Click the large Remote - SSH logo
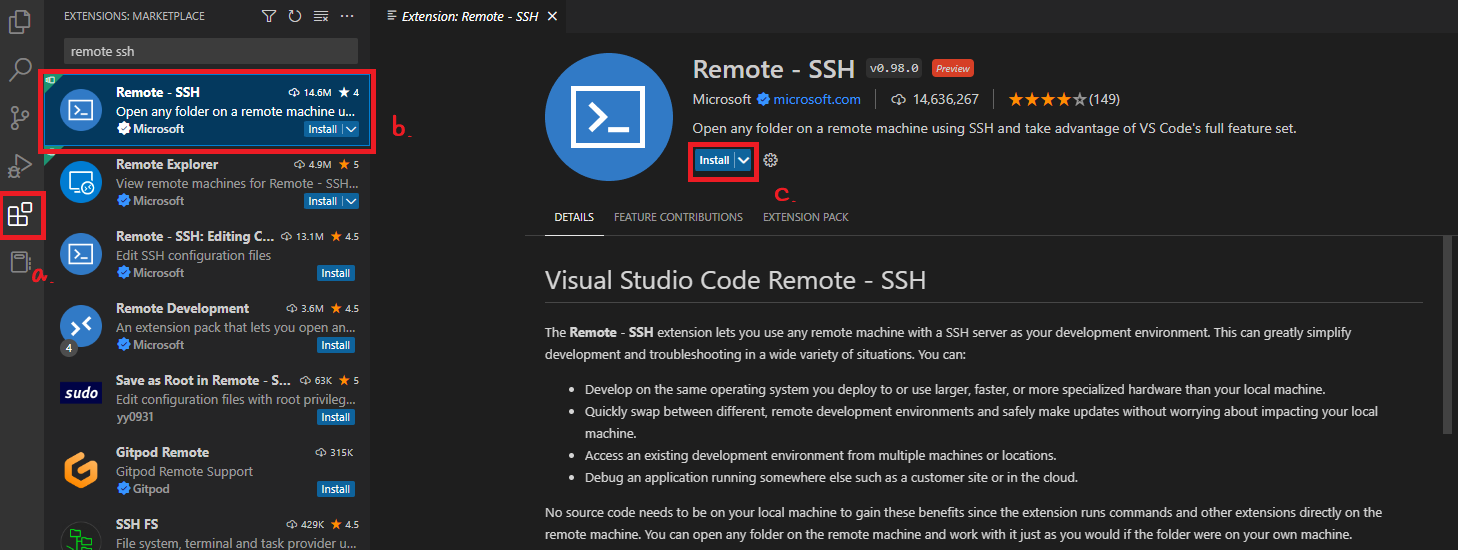The width and height of the screenshot is (1458, 550). (609, 117)
